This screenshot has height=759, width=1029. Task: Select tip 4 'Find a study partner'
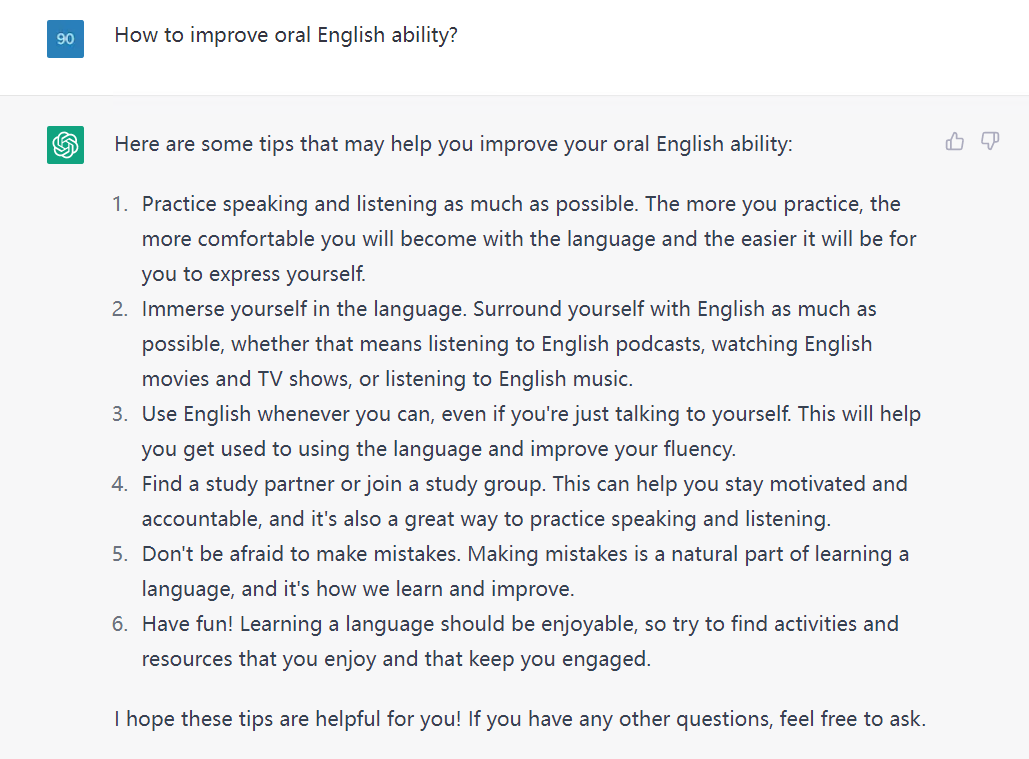point(525,501)
